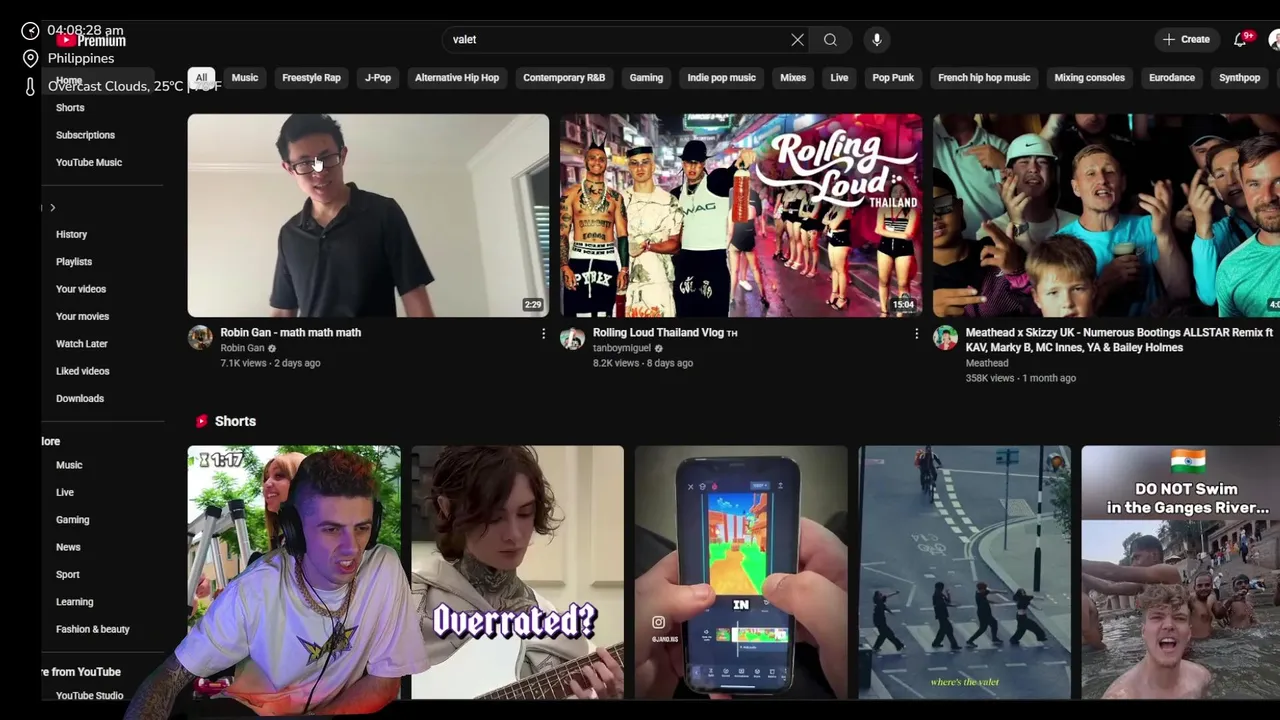
Task: Clear the search text with X icon
Action: pyautogui.click(x=797, y=40)
